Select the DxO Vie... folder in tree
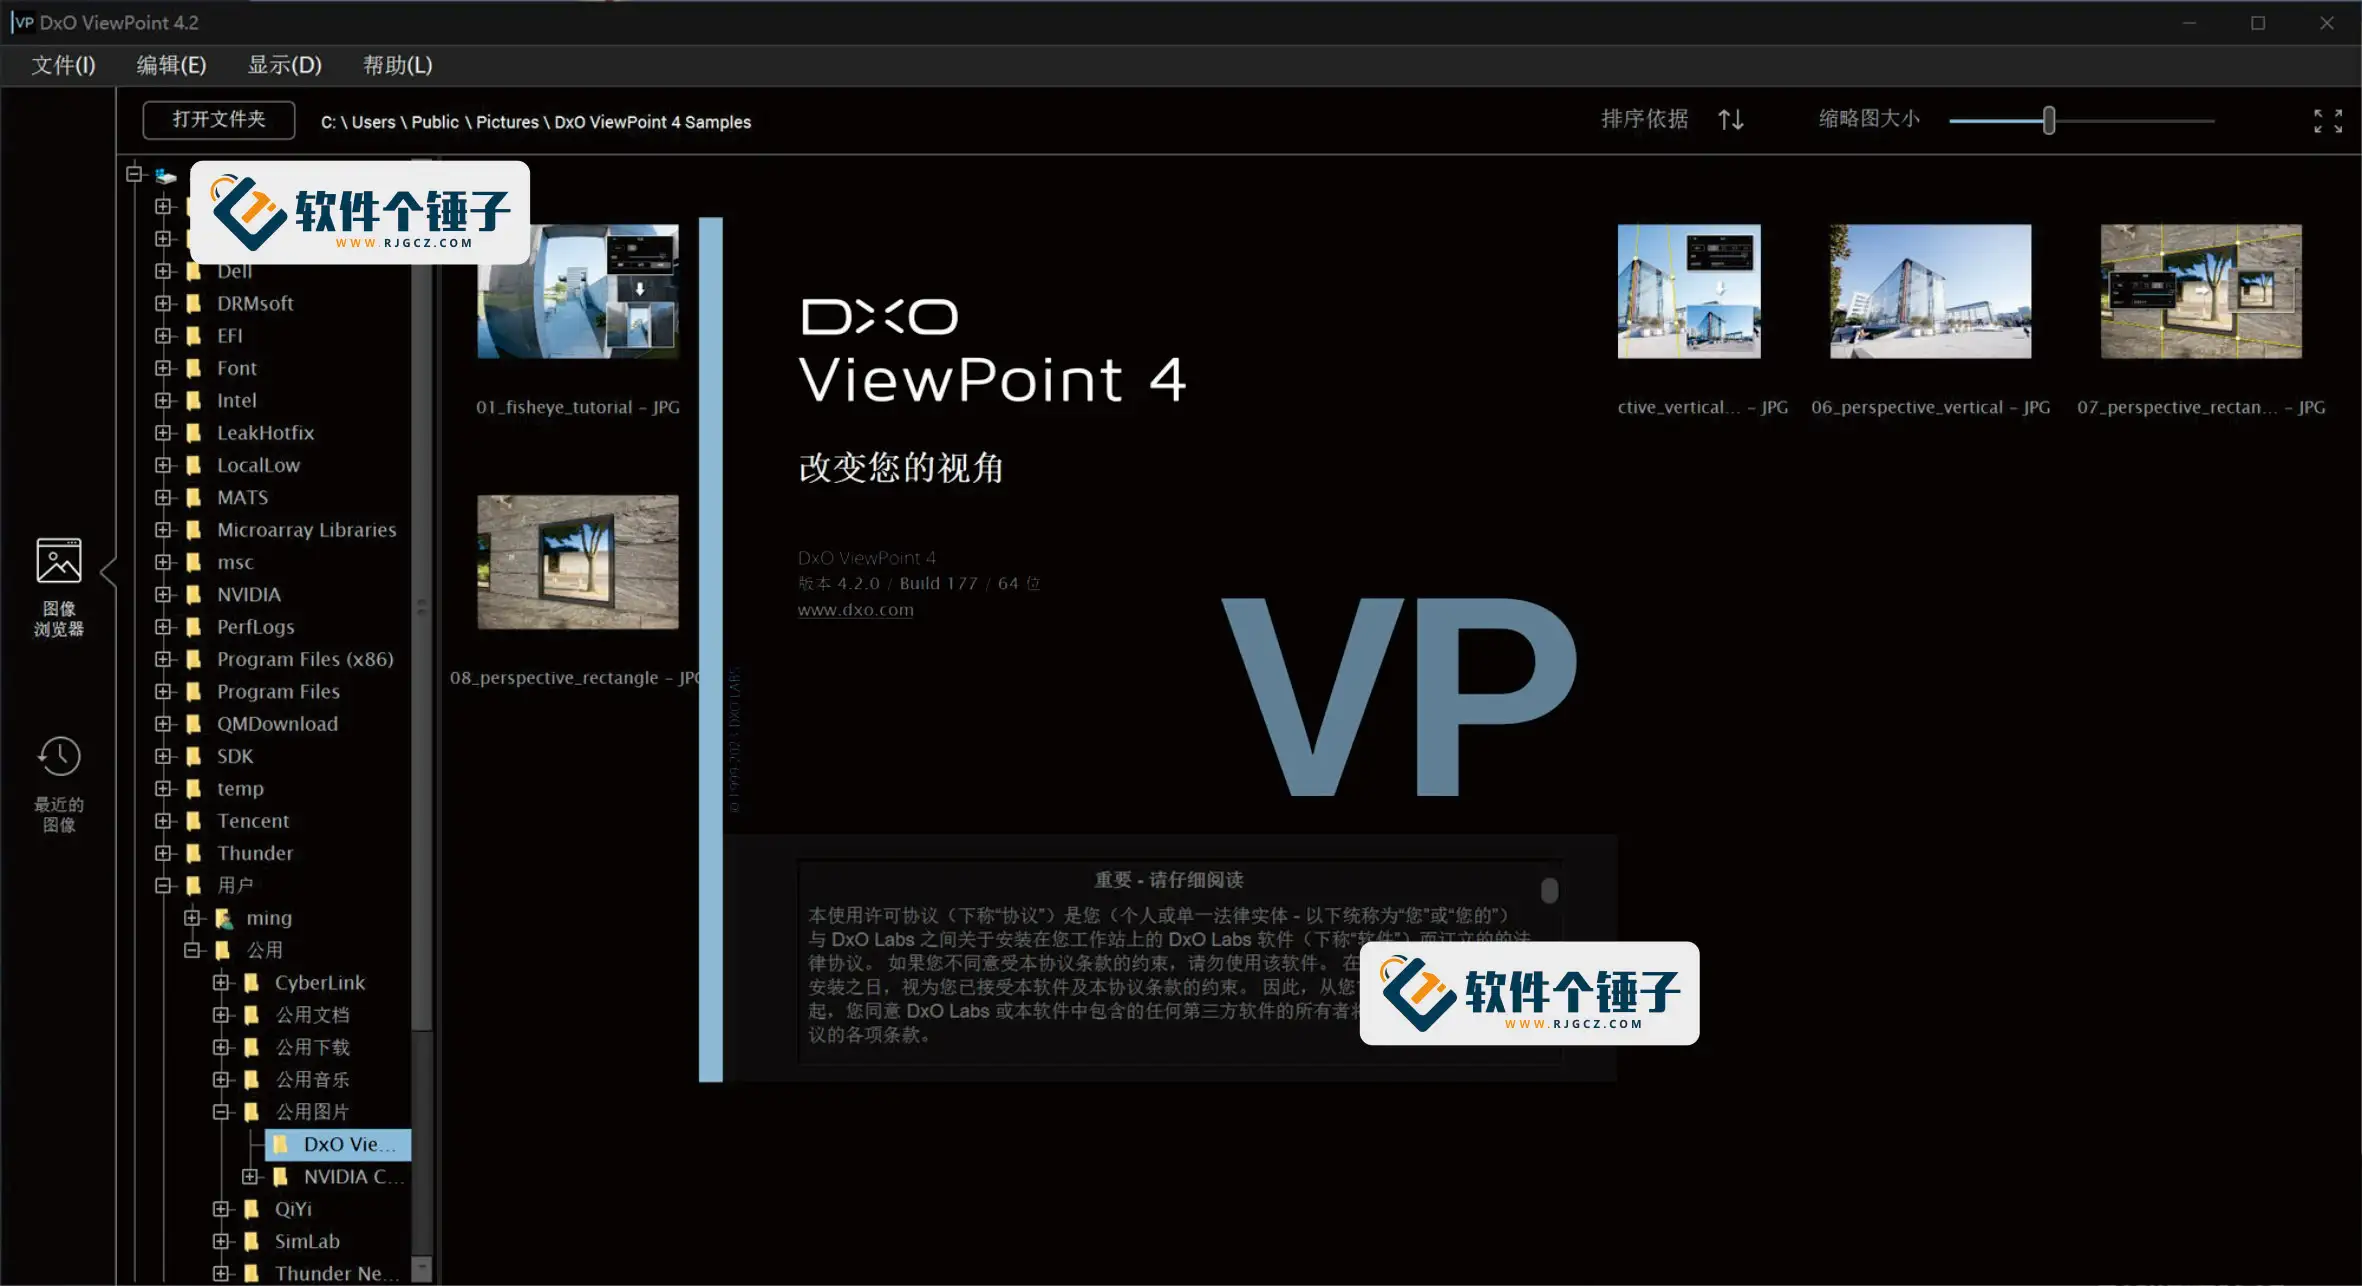The width and height of the screenshot is (2362, 1286). tap(338, 1144)
